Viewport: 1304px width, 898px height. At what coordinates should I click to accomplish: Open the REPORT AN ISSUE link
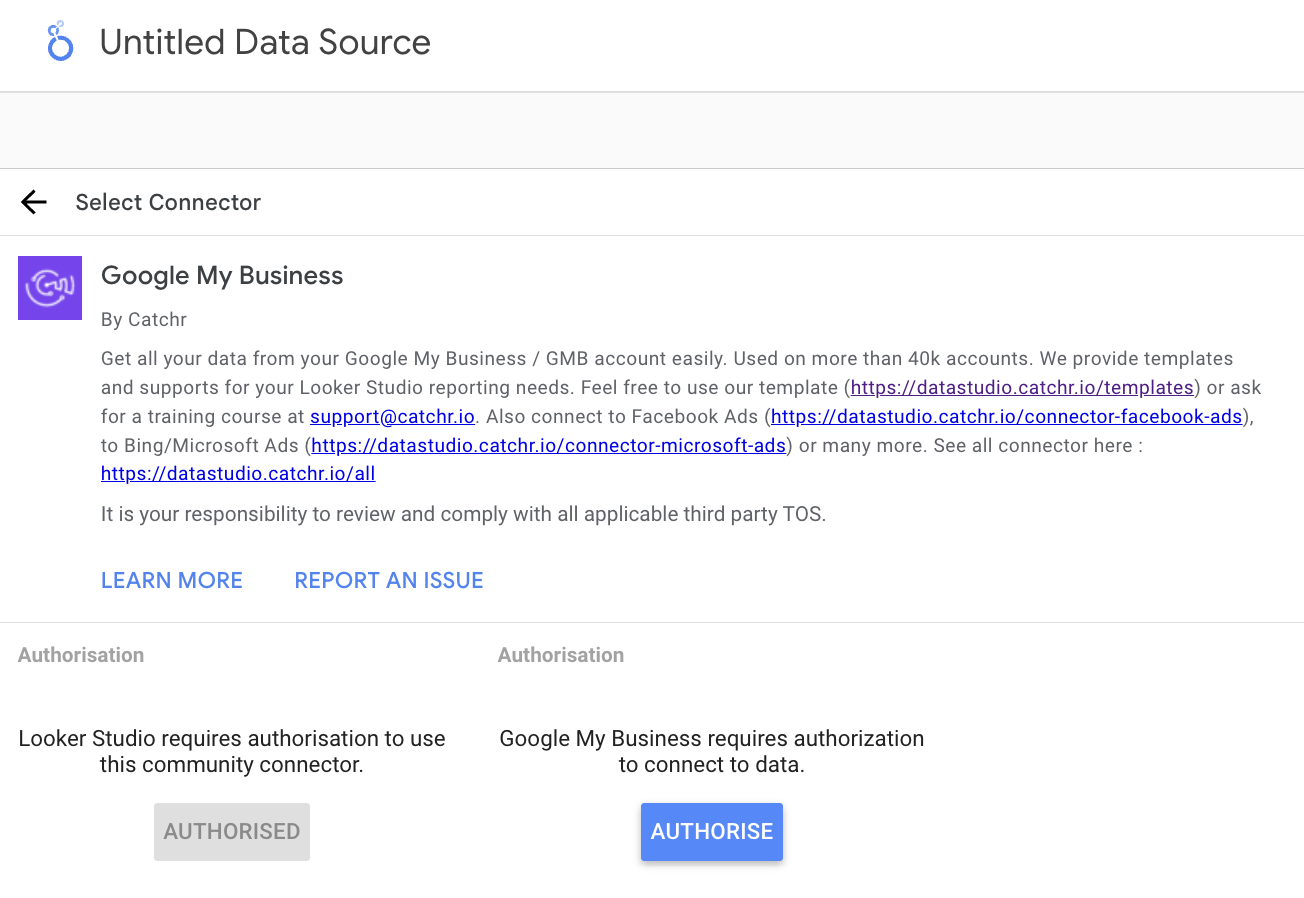tap(388, 580)
